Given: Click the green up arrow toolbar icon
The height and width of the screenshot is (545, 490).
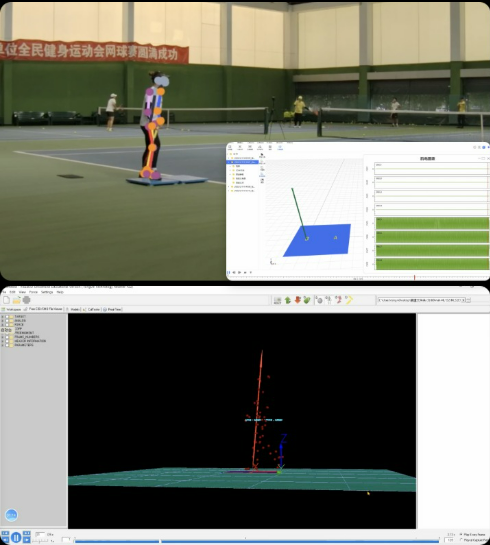Looking at the screenshot, I should pyautogui.click(x=288, y=300).
